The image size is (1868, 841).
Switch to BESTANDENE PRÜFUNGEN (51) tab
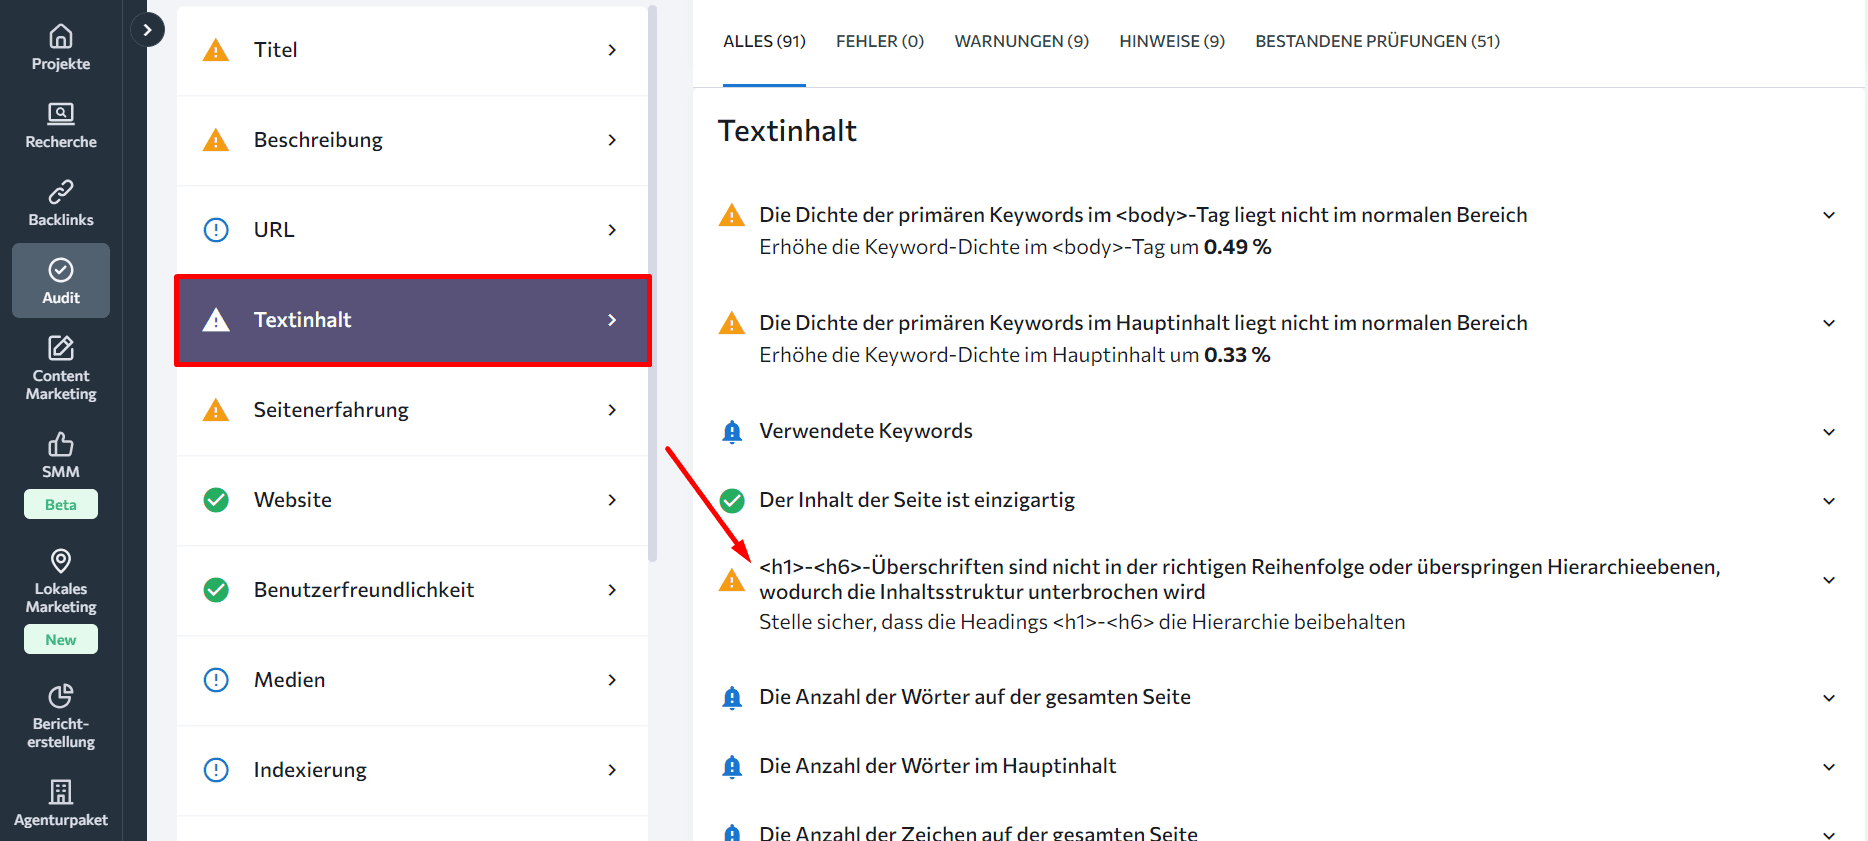[x=1378, y=41]
